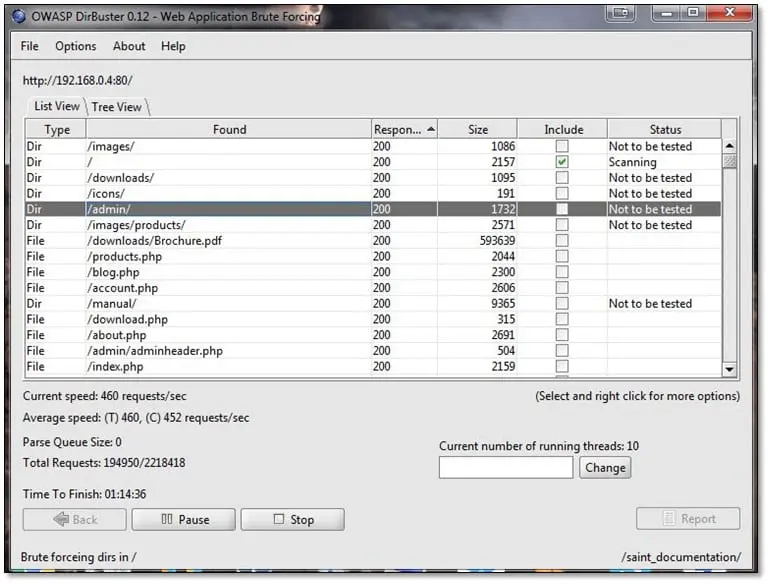The height and width of the screenshot is (584, 769).
Task: Open the Help menu
Action: pos(173,46)
